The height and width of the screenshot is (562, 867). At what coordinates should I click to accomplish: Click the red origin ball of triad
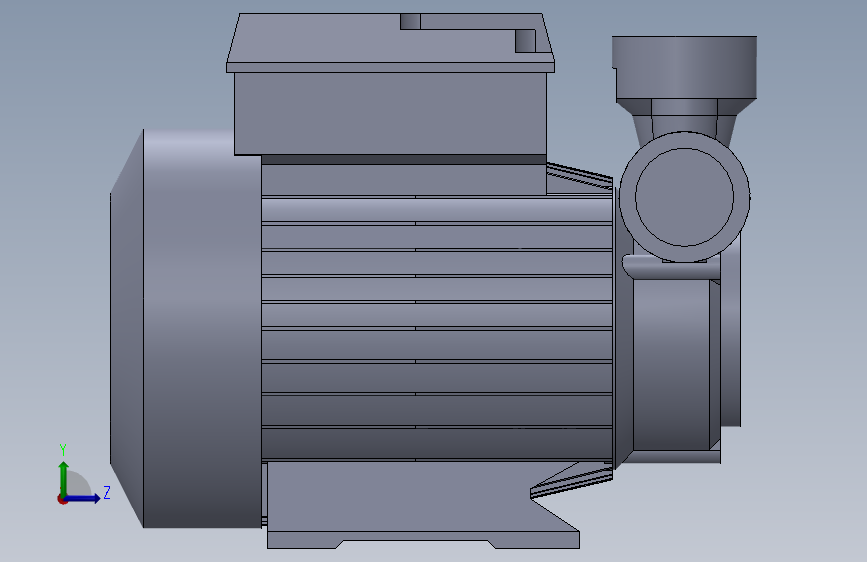[x=62, y=499]
